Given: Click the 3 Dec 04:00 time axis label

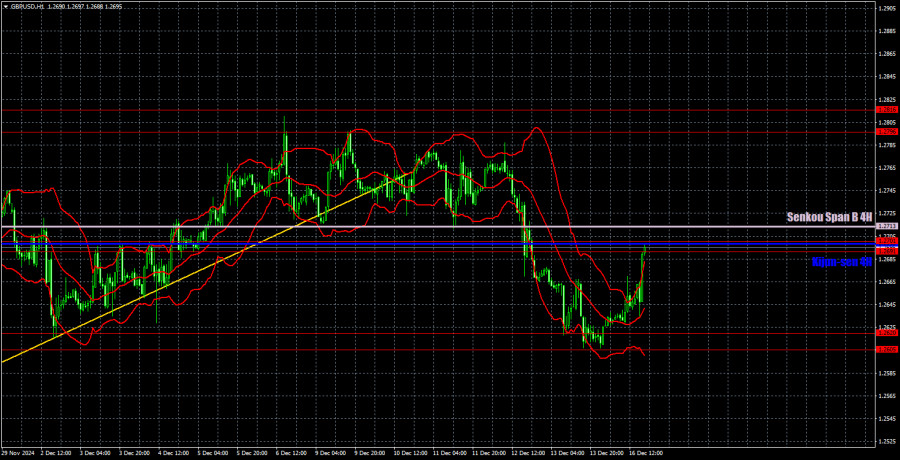Looking at the screenshot, I should point(94,454).
